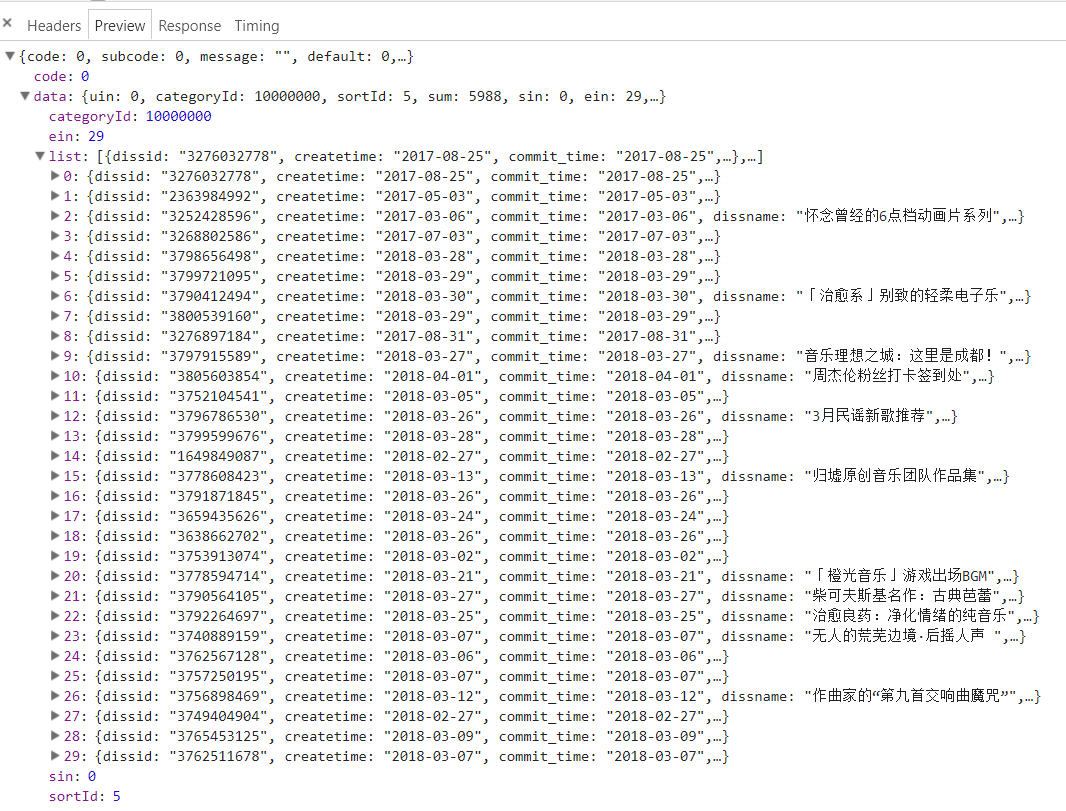Screen dimensions: 1066x811
Task: Expand list item 16 with dissid 3791871845
Action: click(55, 496)
